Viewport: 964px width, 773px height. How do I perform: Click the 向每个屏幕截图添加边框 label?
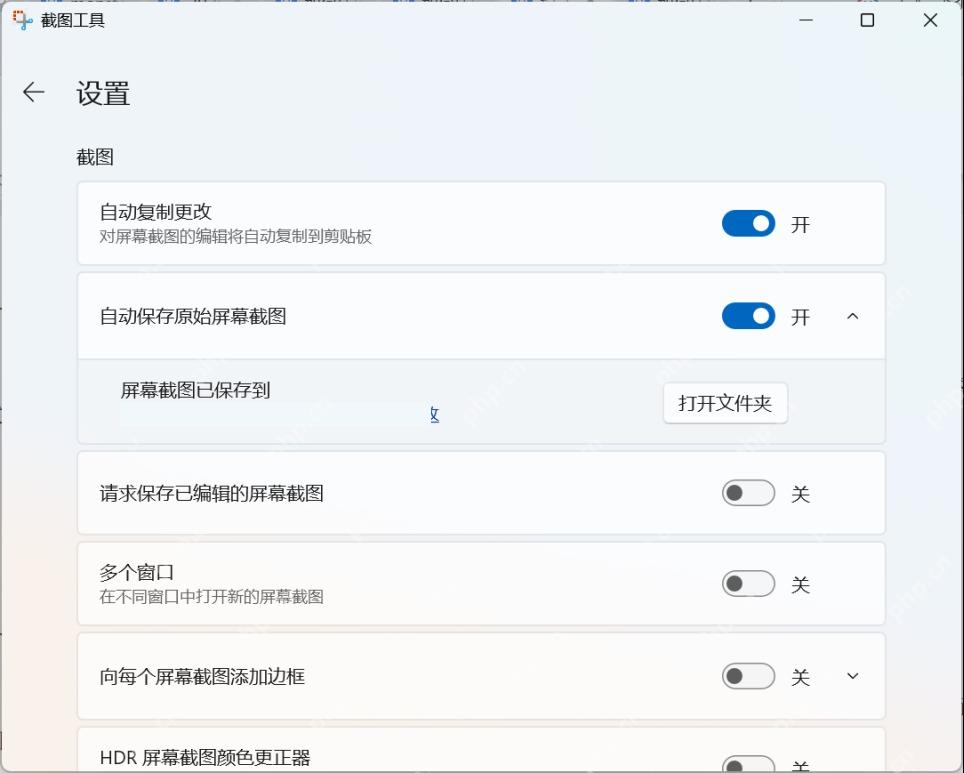[202, 676]
